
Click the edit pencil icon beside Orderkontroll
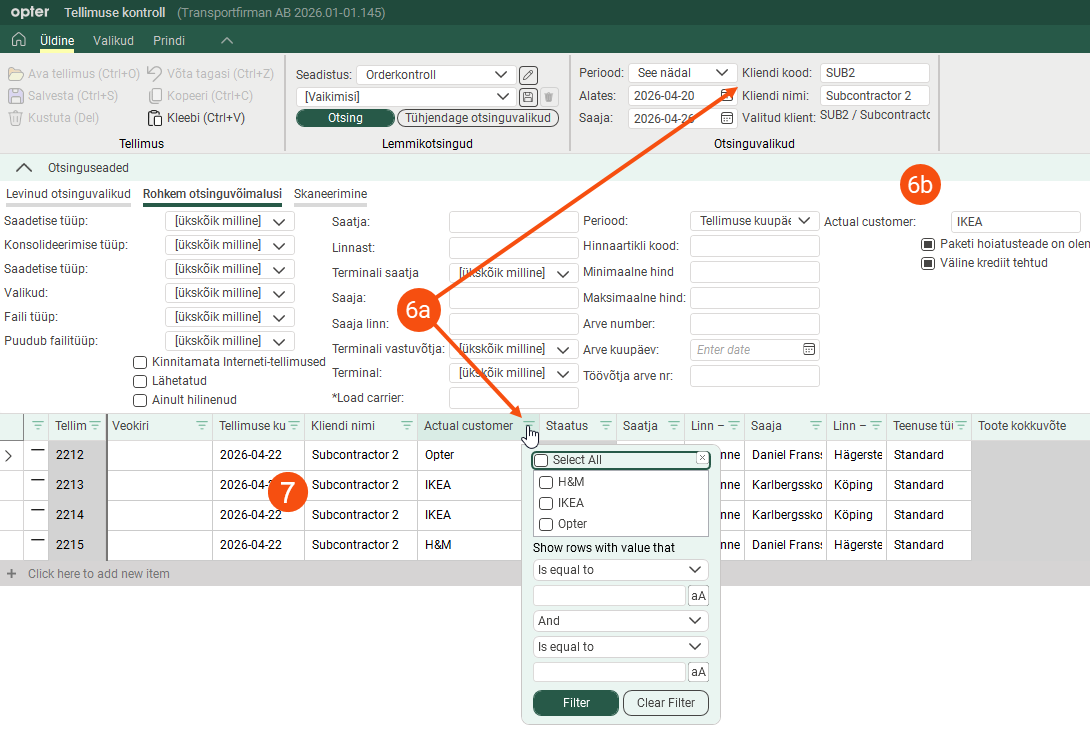coord(528,74)
